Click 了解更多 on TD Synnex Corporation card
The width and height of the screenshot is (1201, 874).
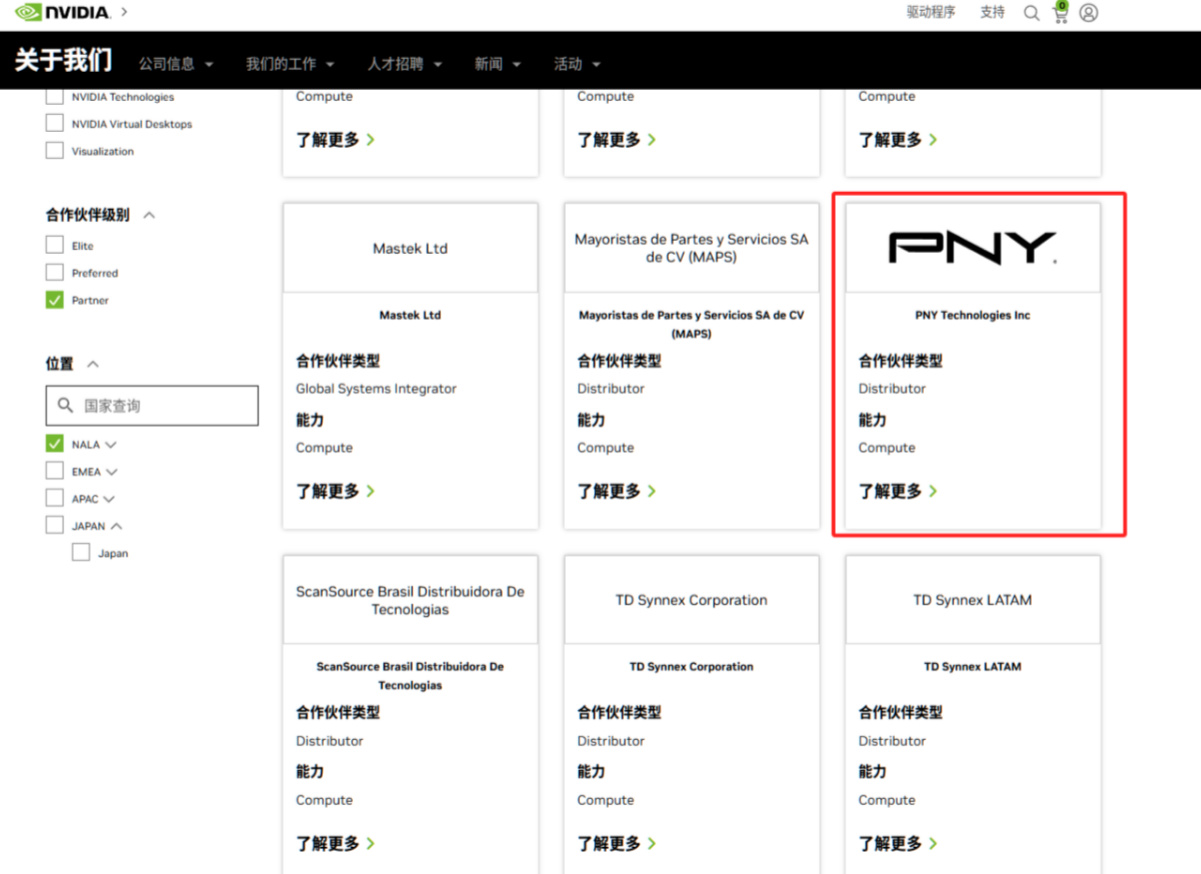pyautogui.click(x=617, y=843)
